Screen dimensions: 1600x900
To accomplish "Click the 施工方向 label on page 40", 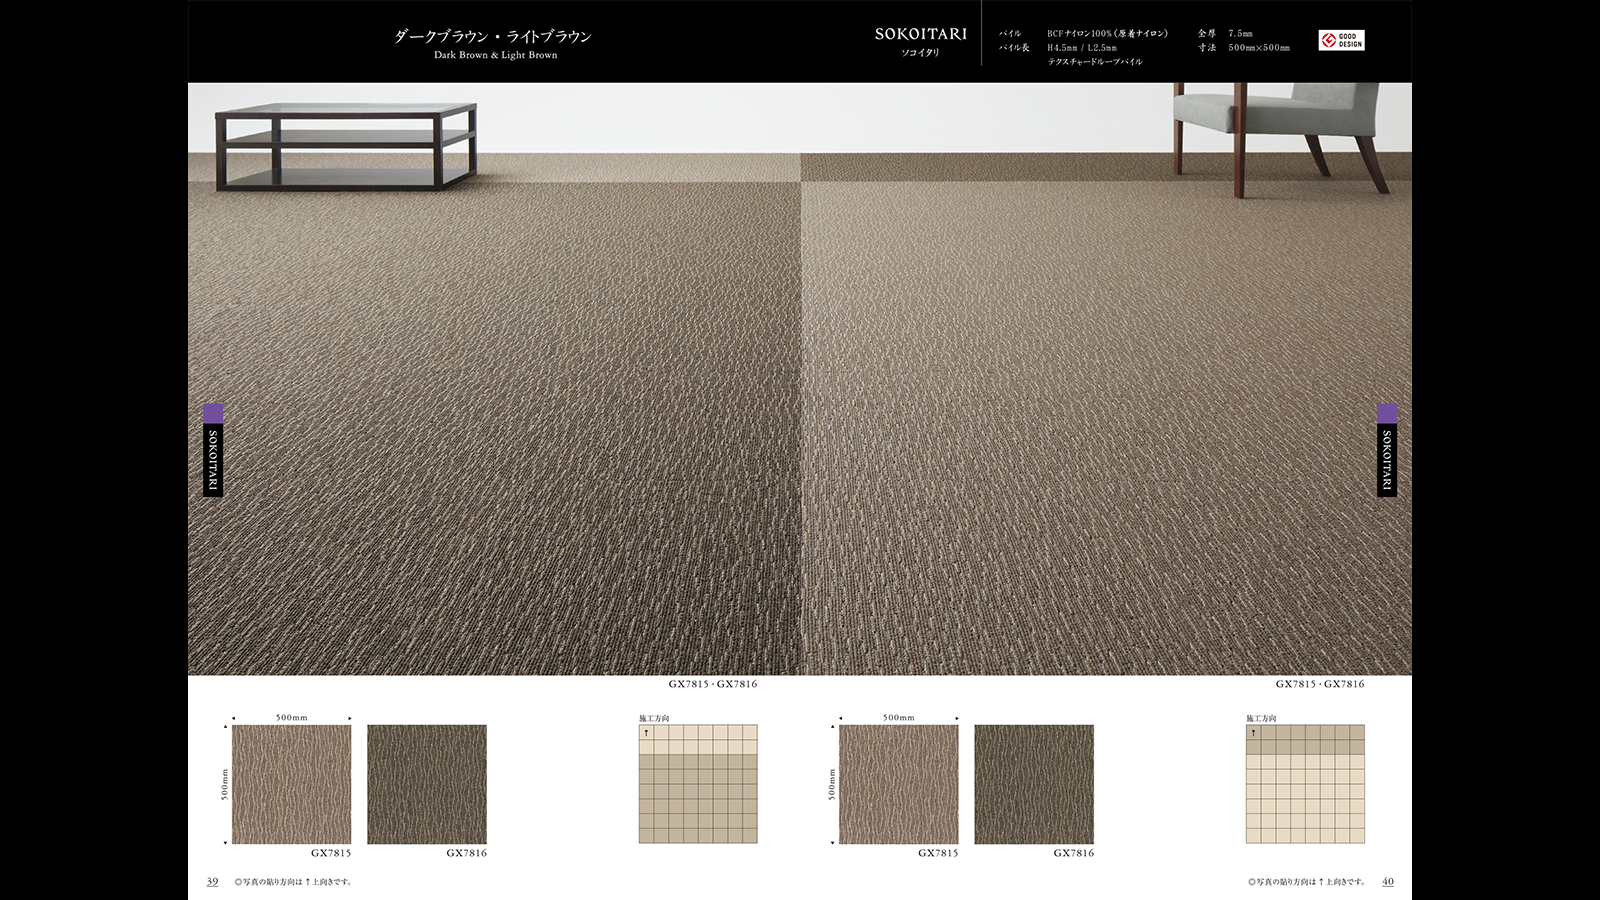I will point(1261,718).
